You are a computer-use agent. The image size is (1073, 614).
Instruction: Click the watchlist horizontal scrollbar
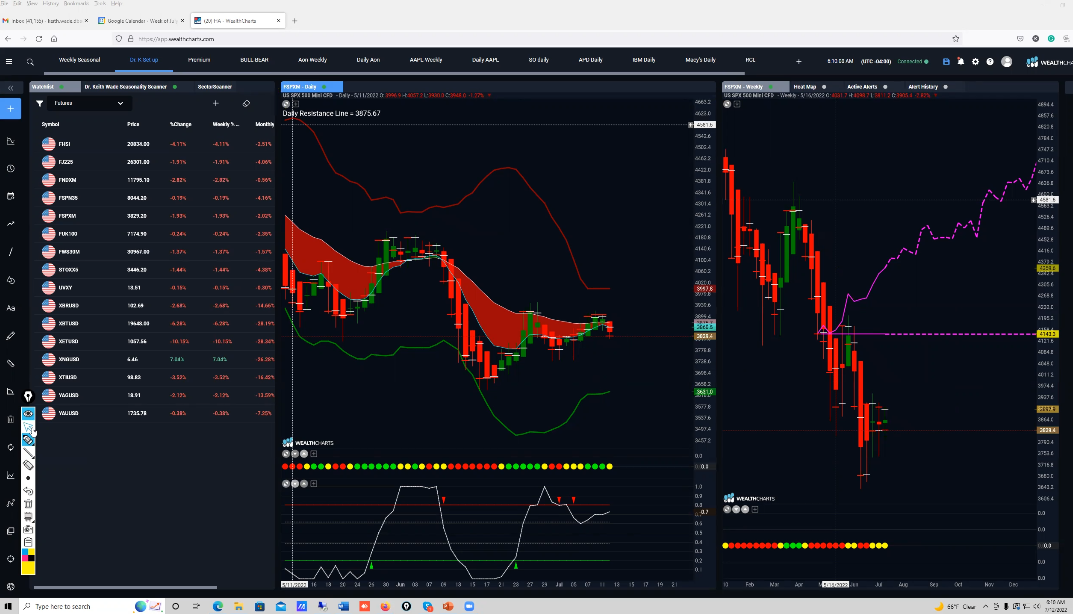(125, 587)
